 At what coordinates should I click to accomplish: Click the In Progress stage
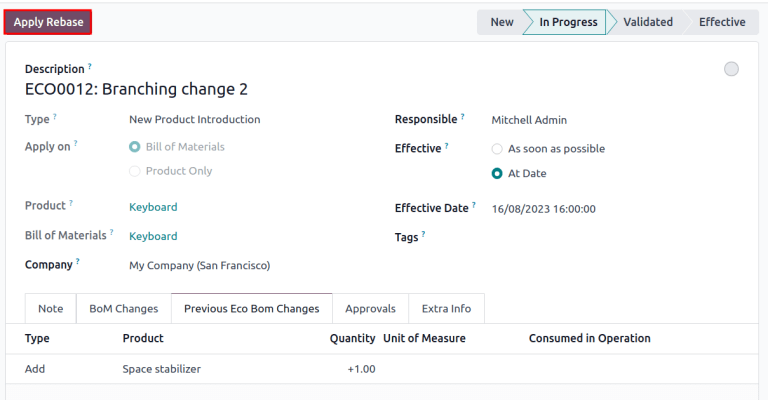pos(568,22)
